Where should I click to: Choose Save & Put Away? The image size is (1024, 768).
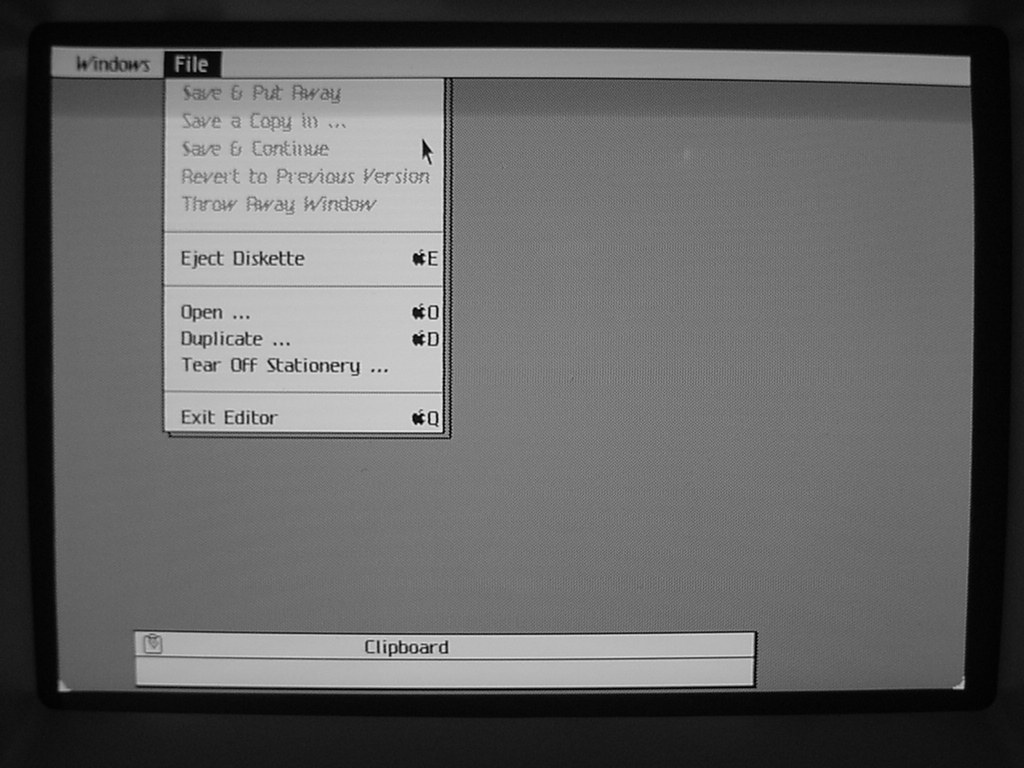click(261, 93)
